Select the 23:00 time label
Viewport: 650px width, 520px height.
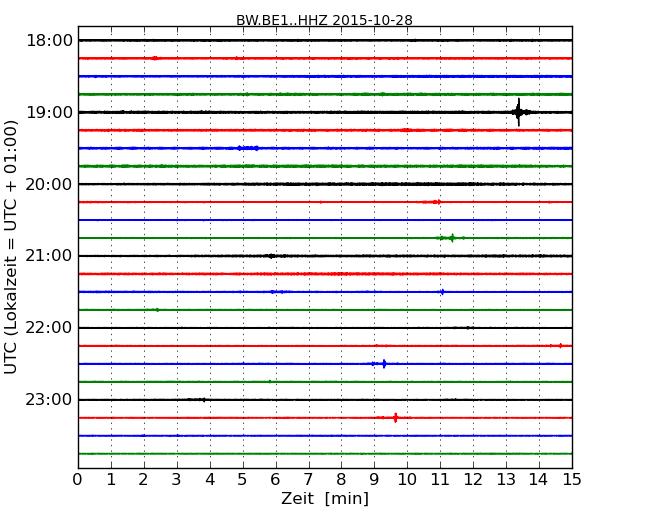[x=49, y=399]
